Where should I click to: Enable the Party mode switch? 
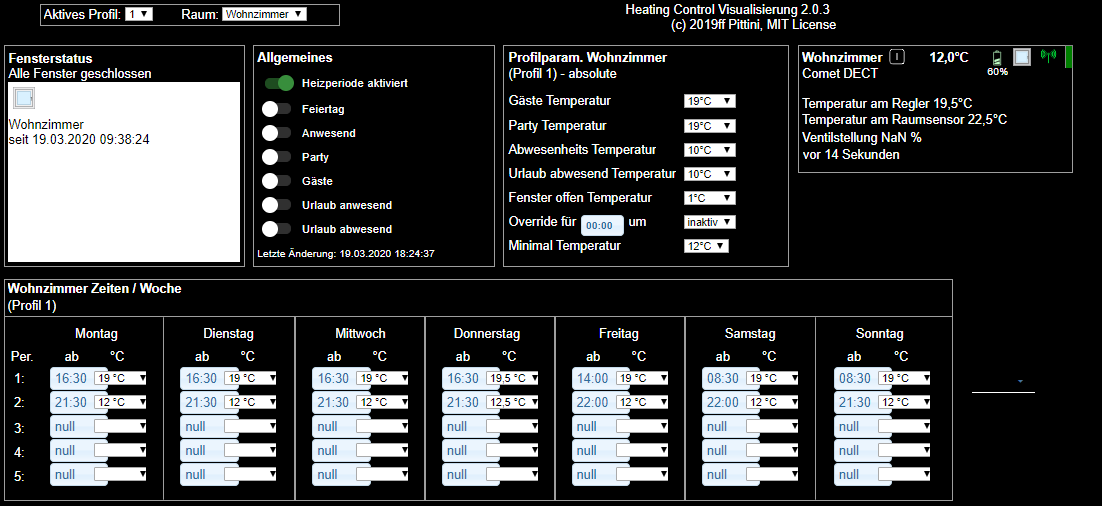[x=276, y=157]
